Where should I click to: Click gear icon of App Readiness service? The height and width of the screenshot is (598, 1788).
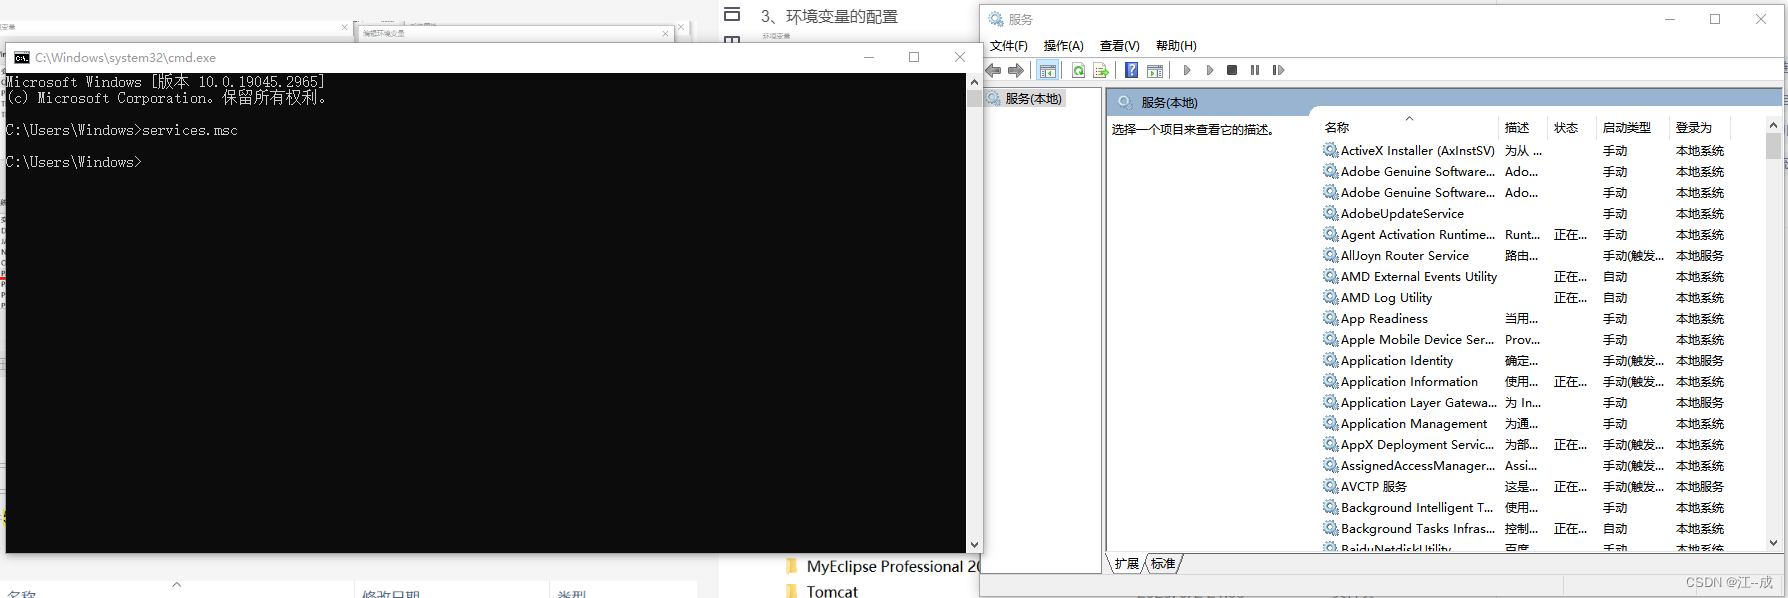tap(1330, 318)
